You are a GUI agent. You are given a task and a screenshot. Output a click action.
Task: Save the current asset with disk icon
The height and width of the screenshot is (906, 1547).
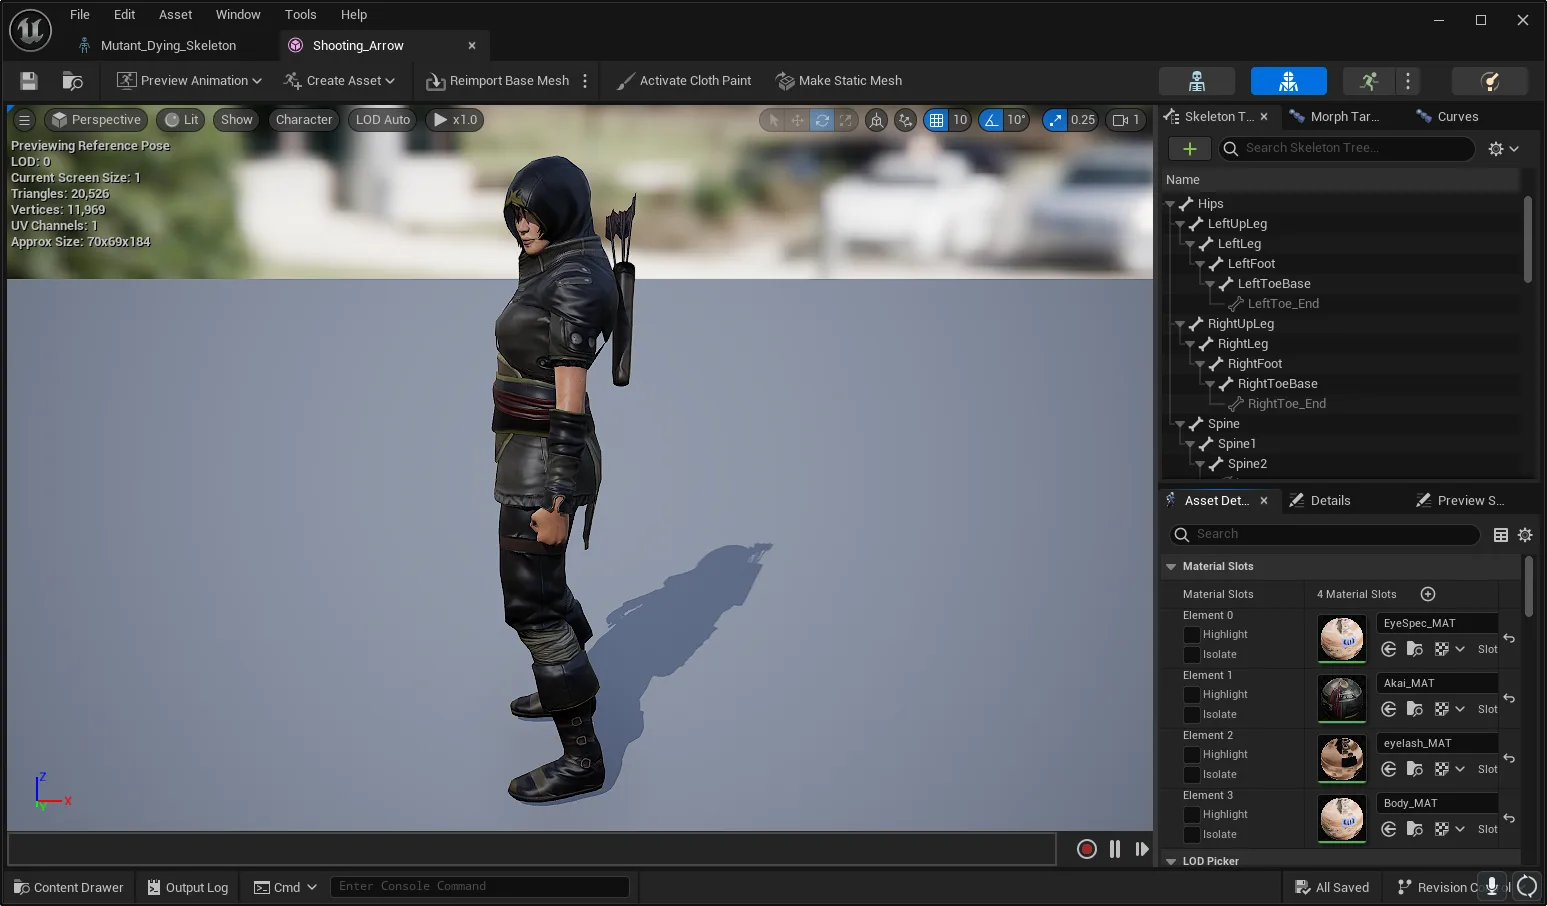point(29,81)
